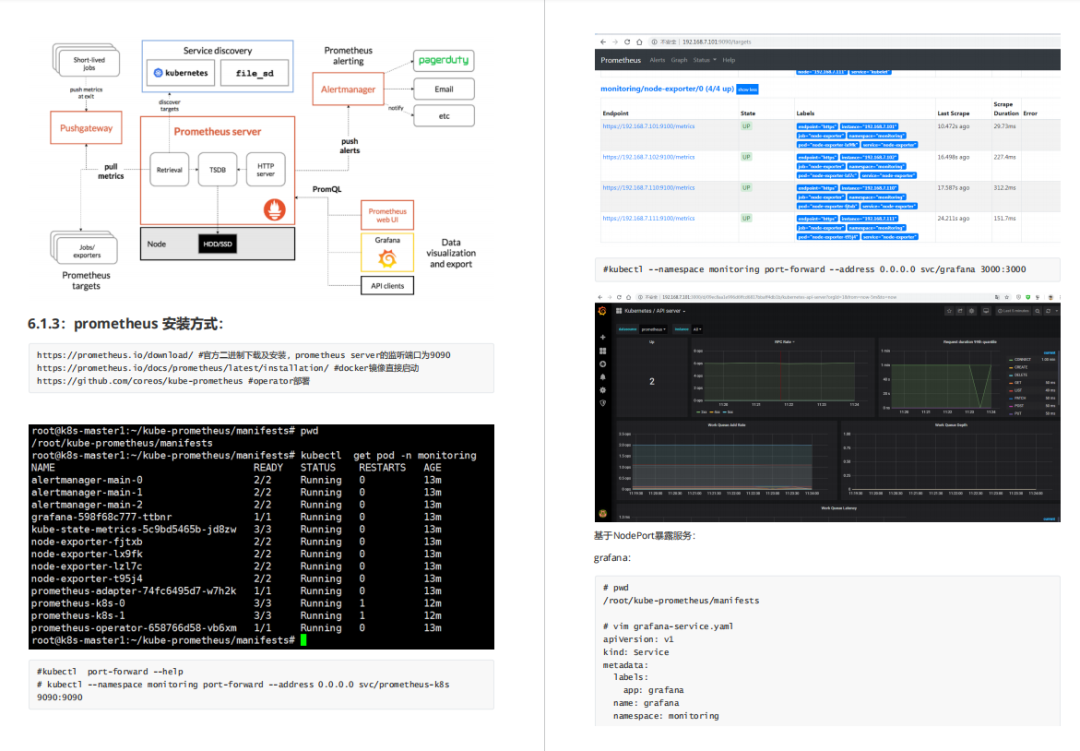Click the kubernetes service discovery box
Image resolution: width=1080 pixels, height=751 pixels.
pyautogui.click(x=180, y=73)
